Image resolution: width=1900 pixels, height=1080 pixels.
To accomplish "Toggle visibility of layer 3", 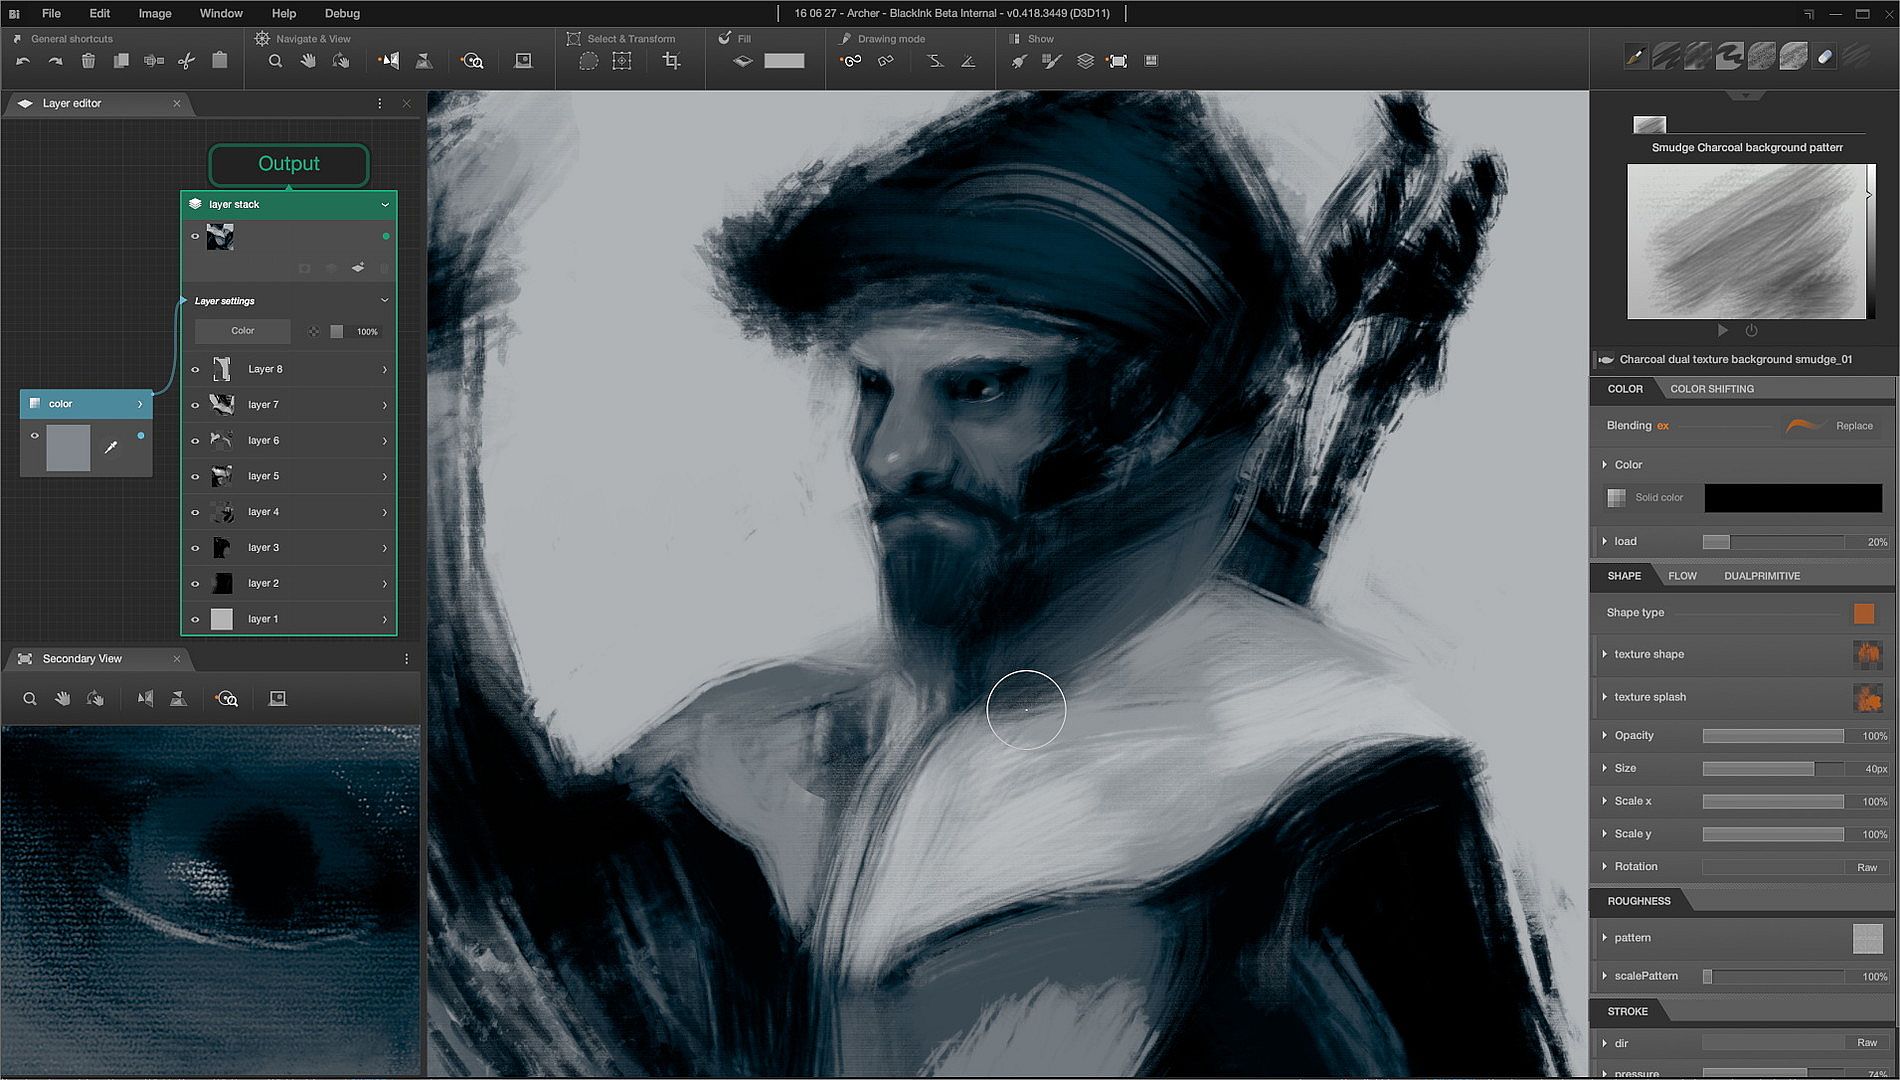I will 195,548.
